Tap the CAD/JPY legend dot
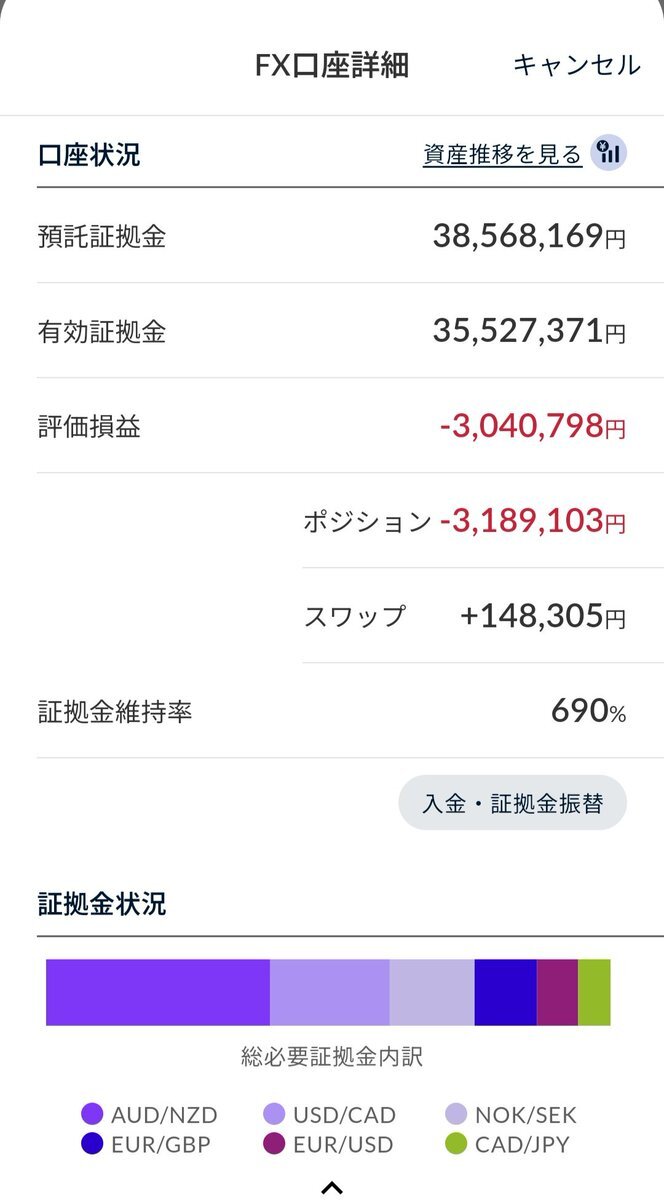 click(456, 1145)
